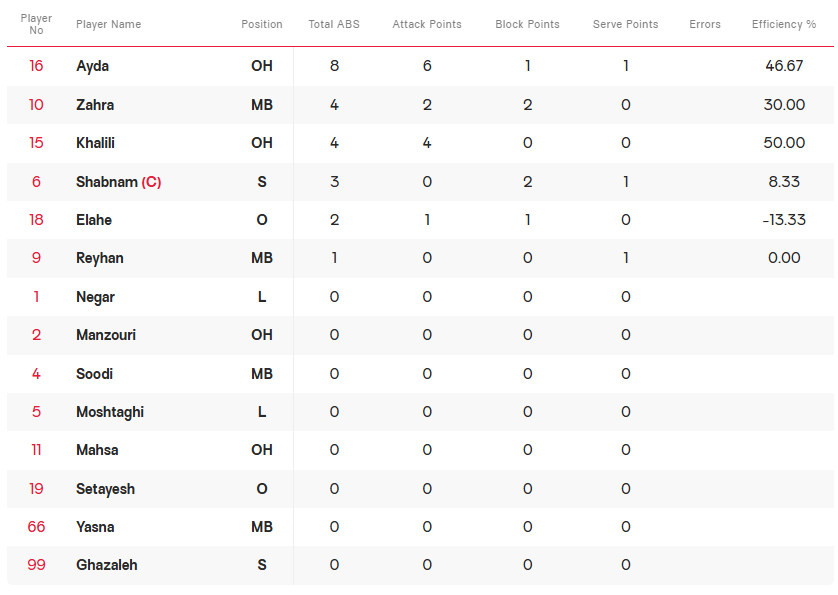838x595 pixels.
Task: Click the Serve Points column header
Action: coord(625,24)
